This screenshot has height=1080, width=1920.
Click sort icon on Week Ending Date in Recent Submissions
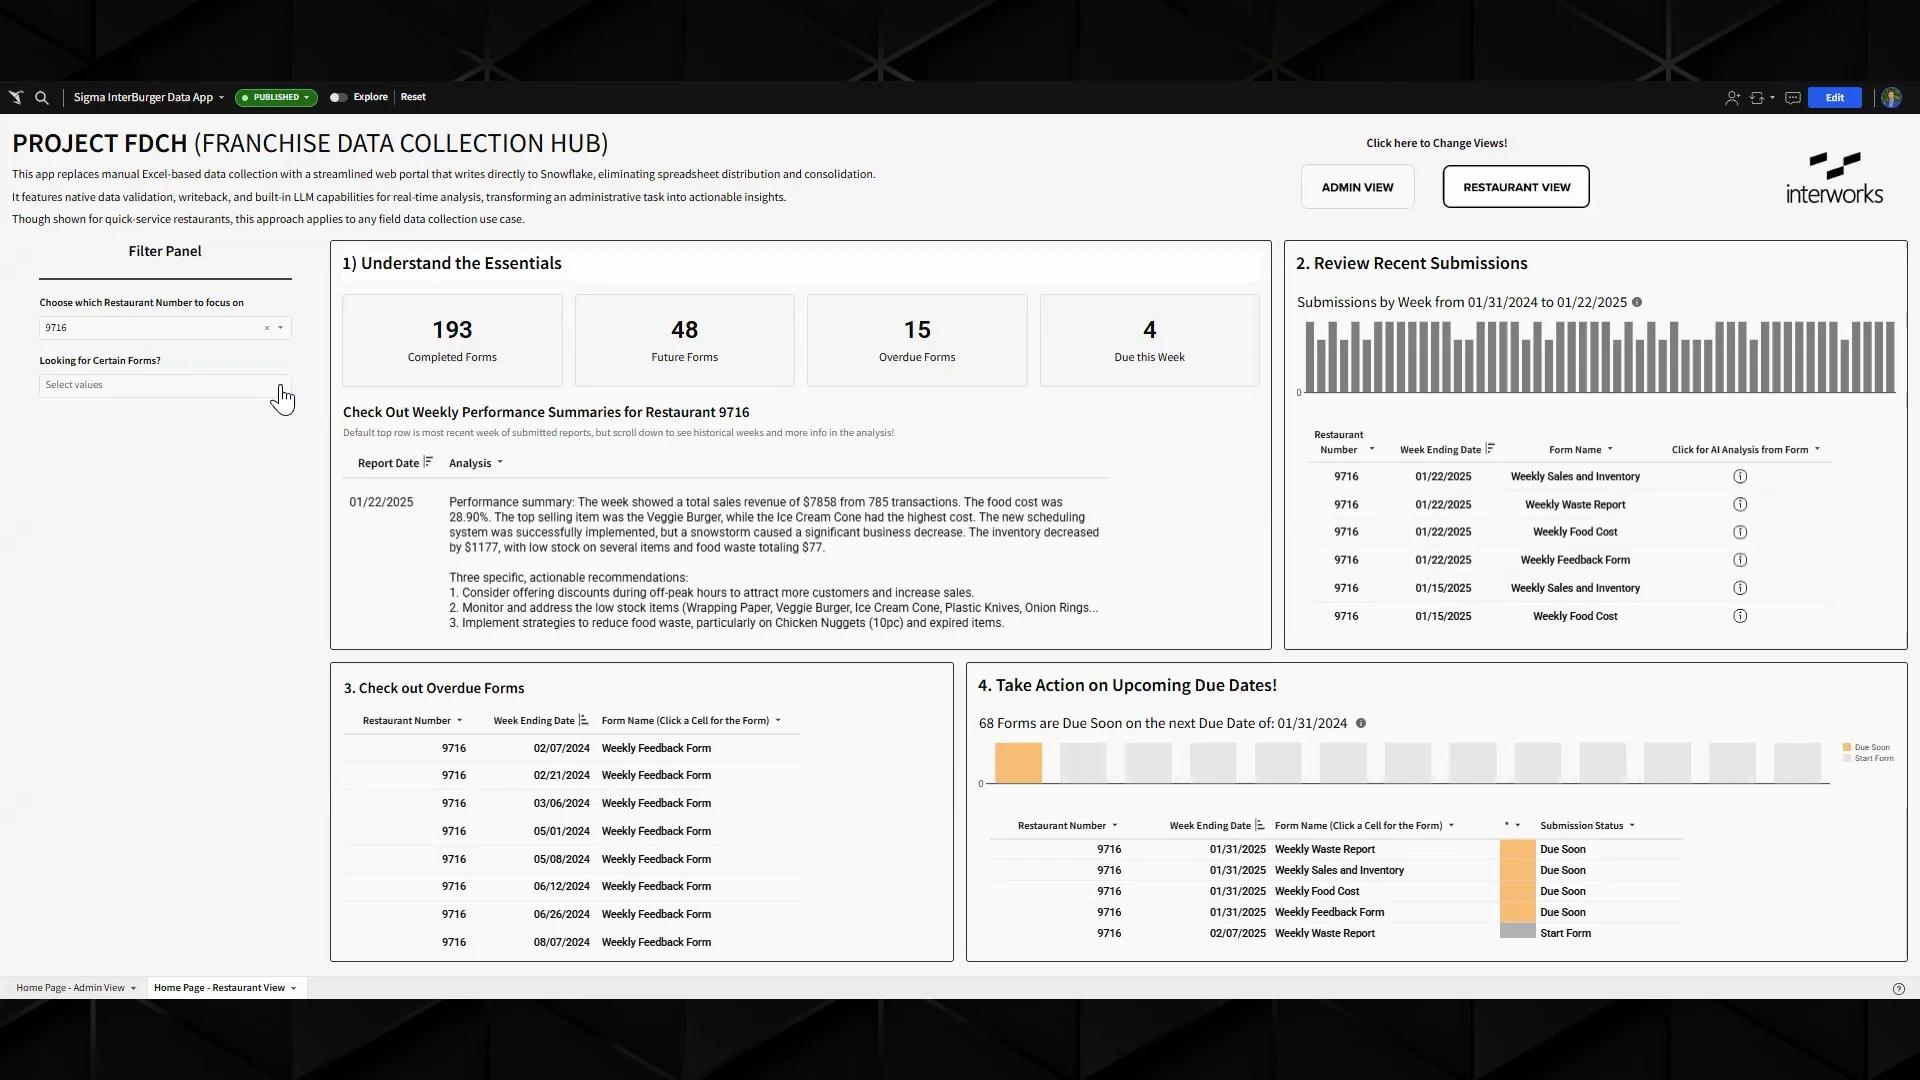tap(1490, 449)
